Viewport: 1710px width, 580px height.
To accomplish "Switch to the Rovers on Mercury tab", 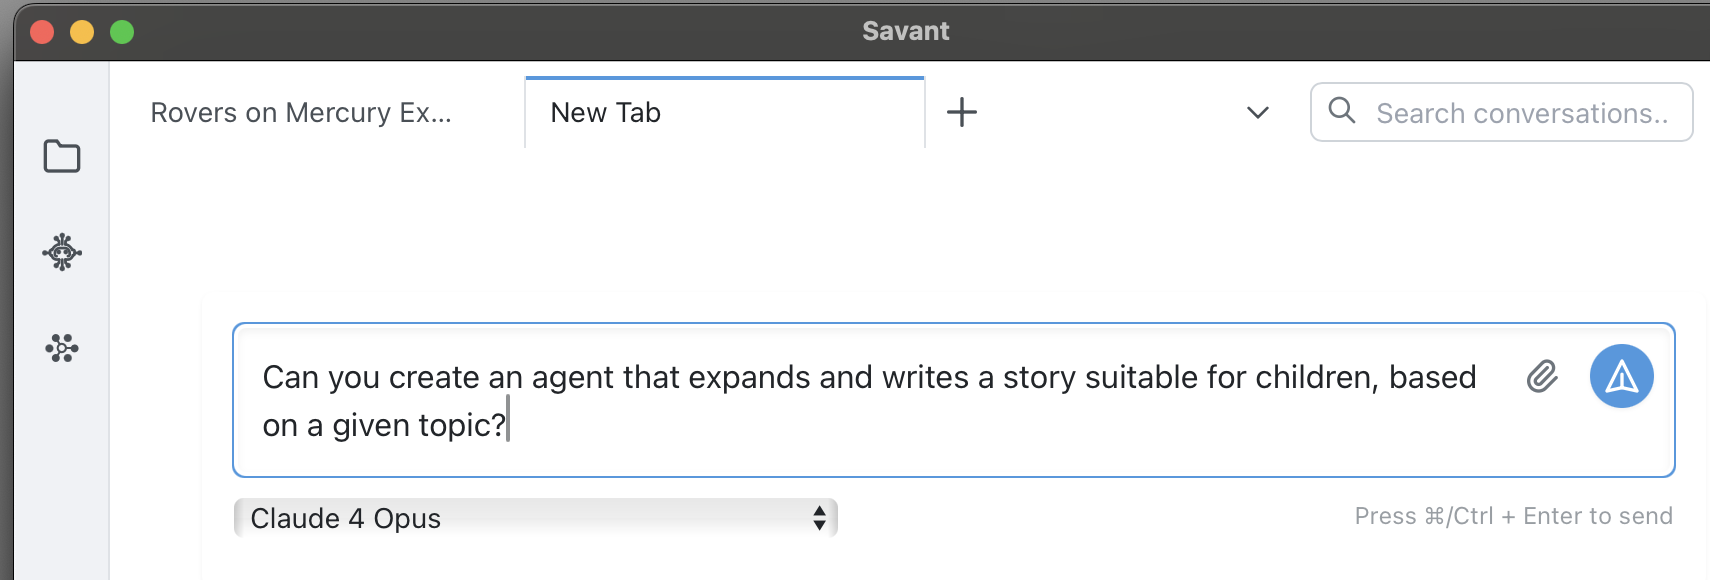I will click(x=301, y=113).
